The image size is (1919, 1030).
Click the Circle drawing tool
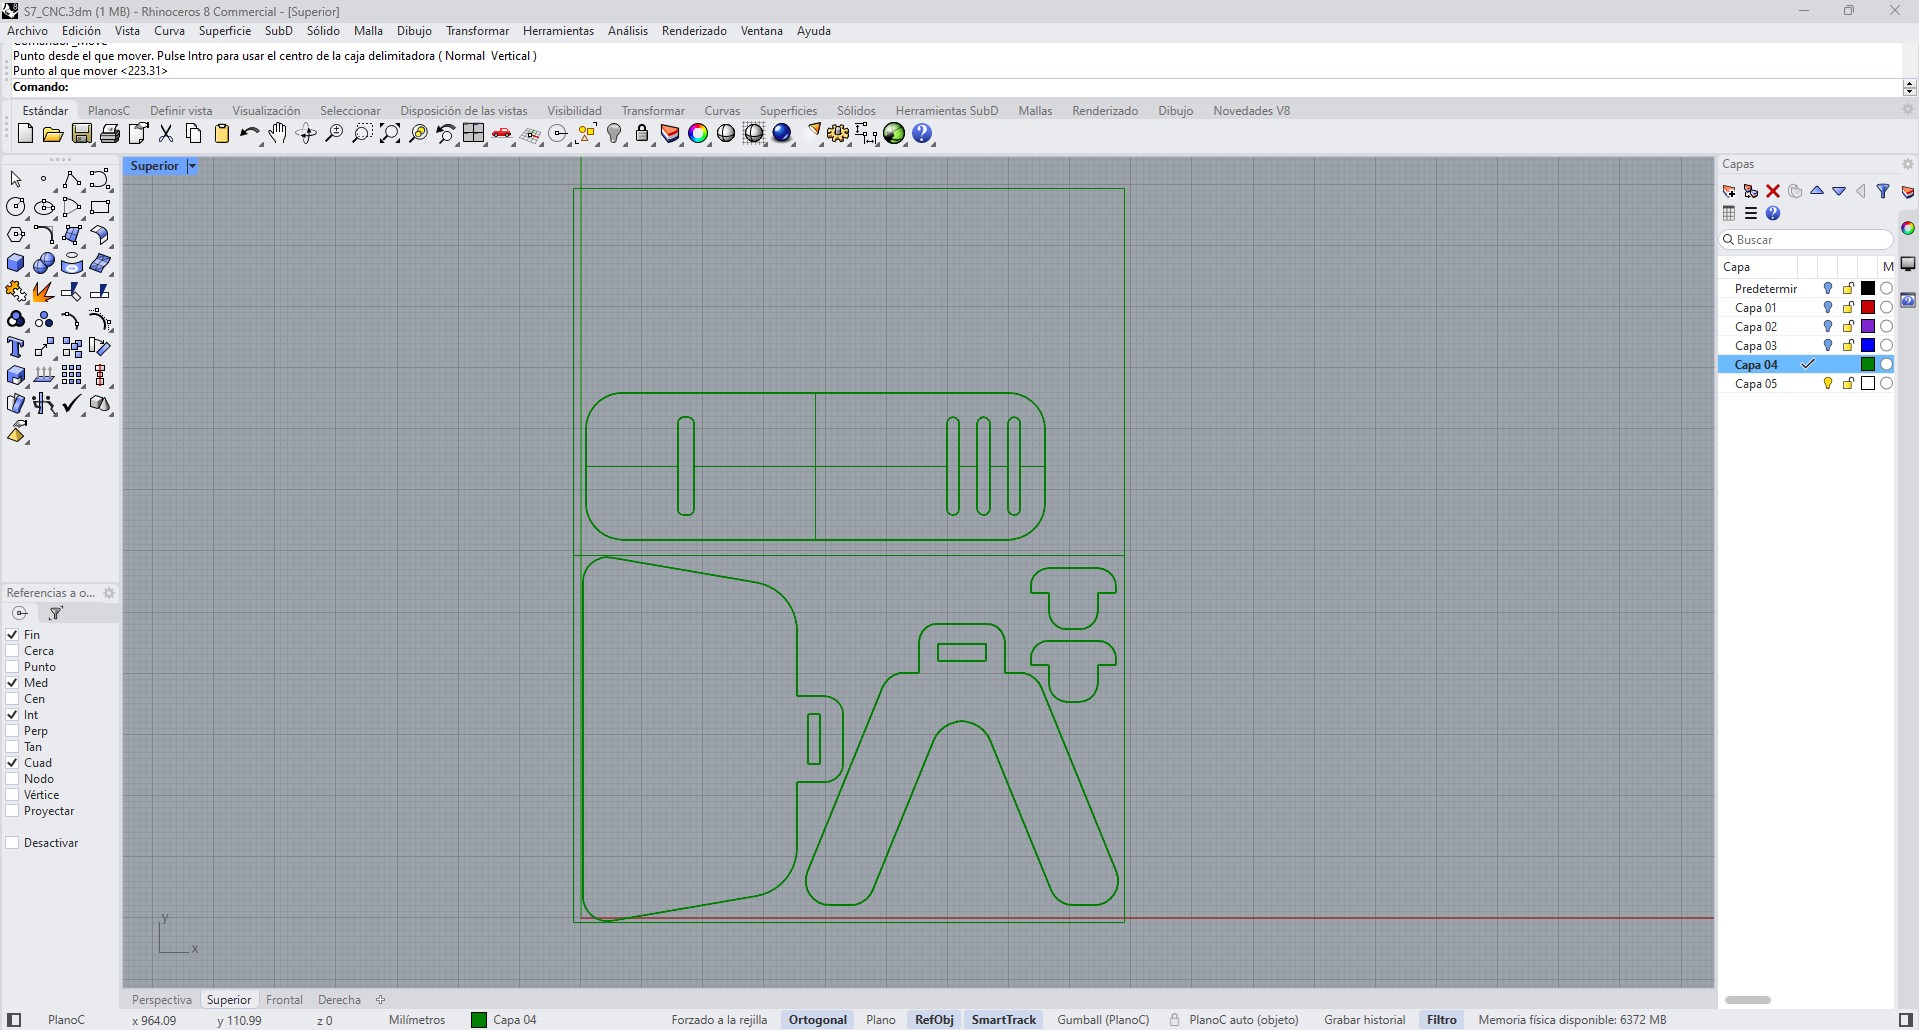coord(16,208)
